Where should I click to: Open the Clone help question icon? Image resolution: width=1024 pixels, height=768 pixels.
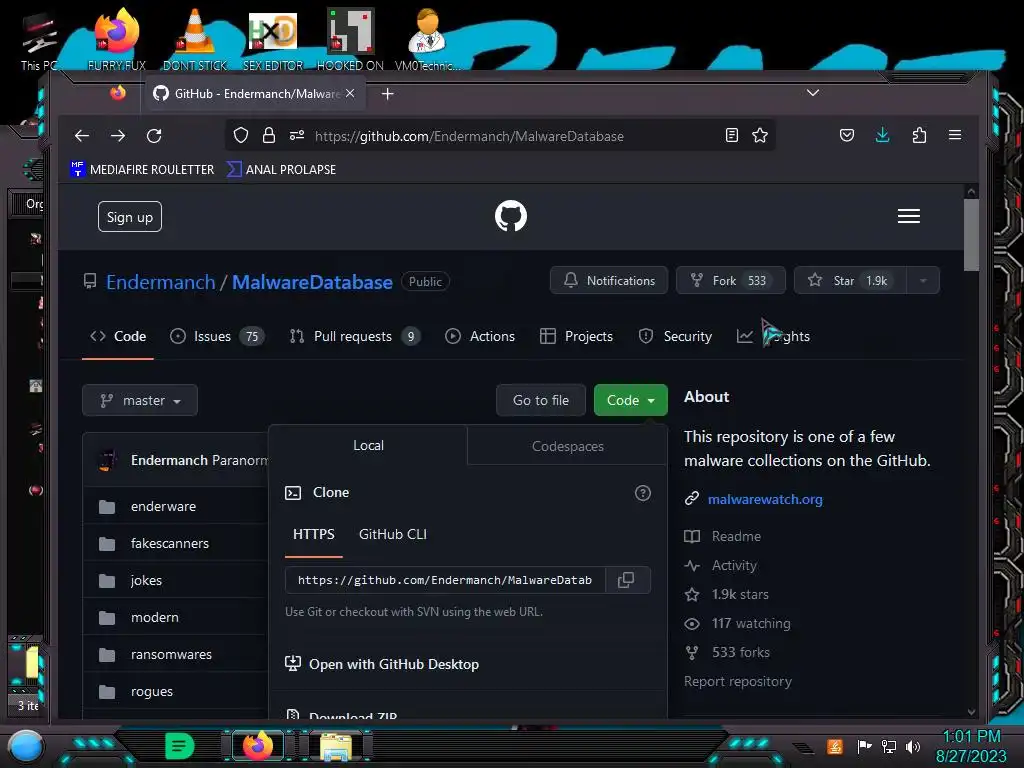tap(643, 493)
